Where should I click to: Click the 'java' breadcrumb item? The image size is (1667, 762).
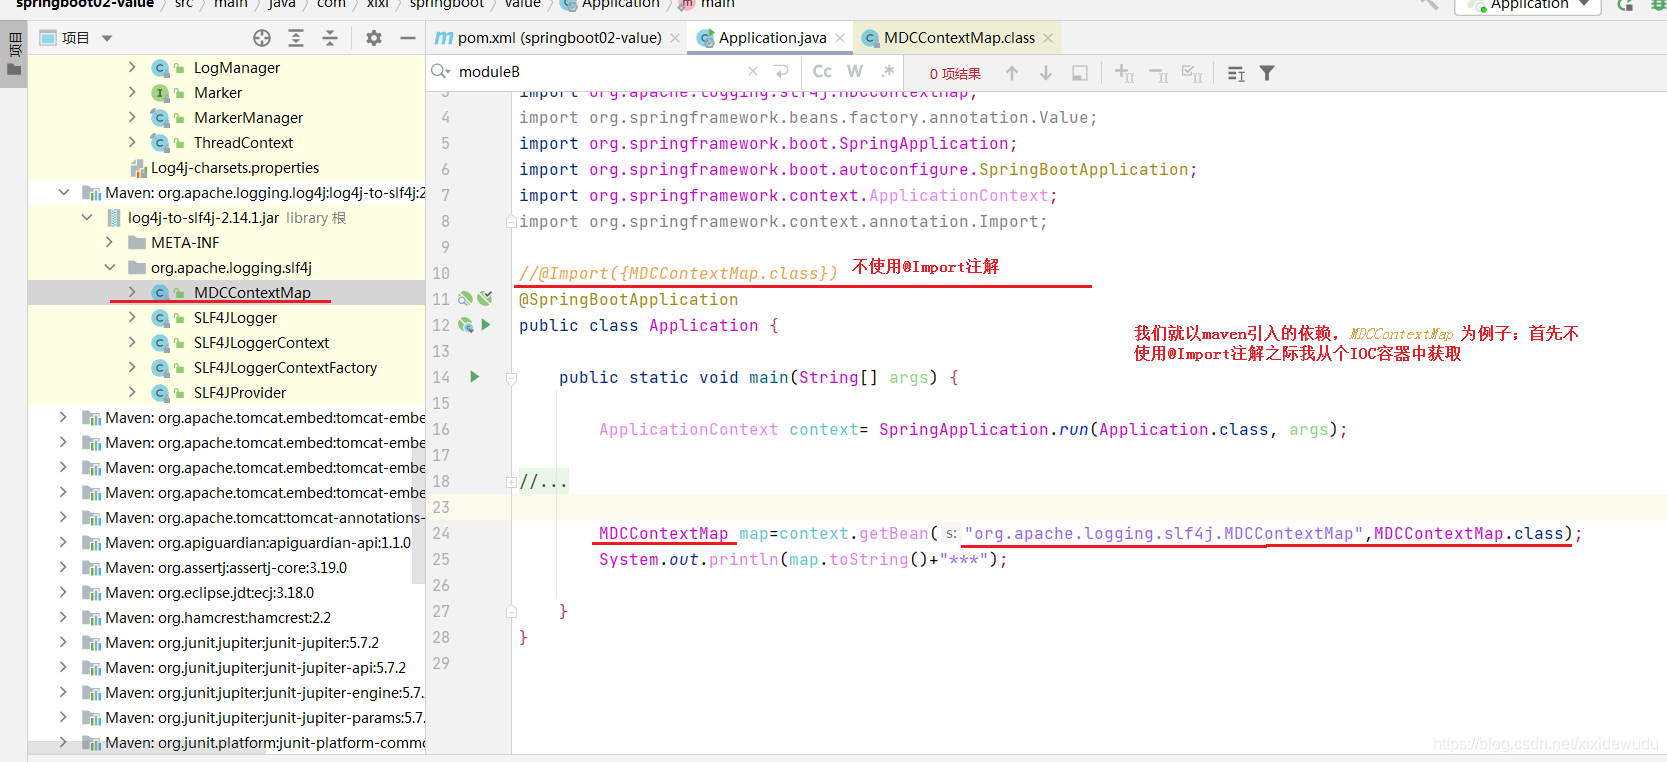[x=282, y=4]
